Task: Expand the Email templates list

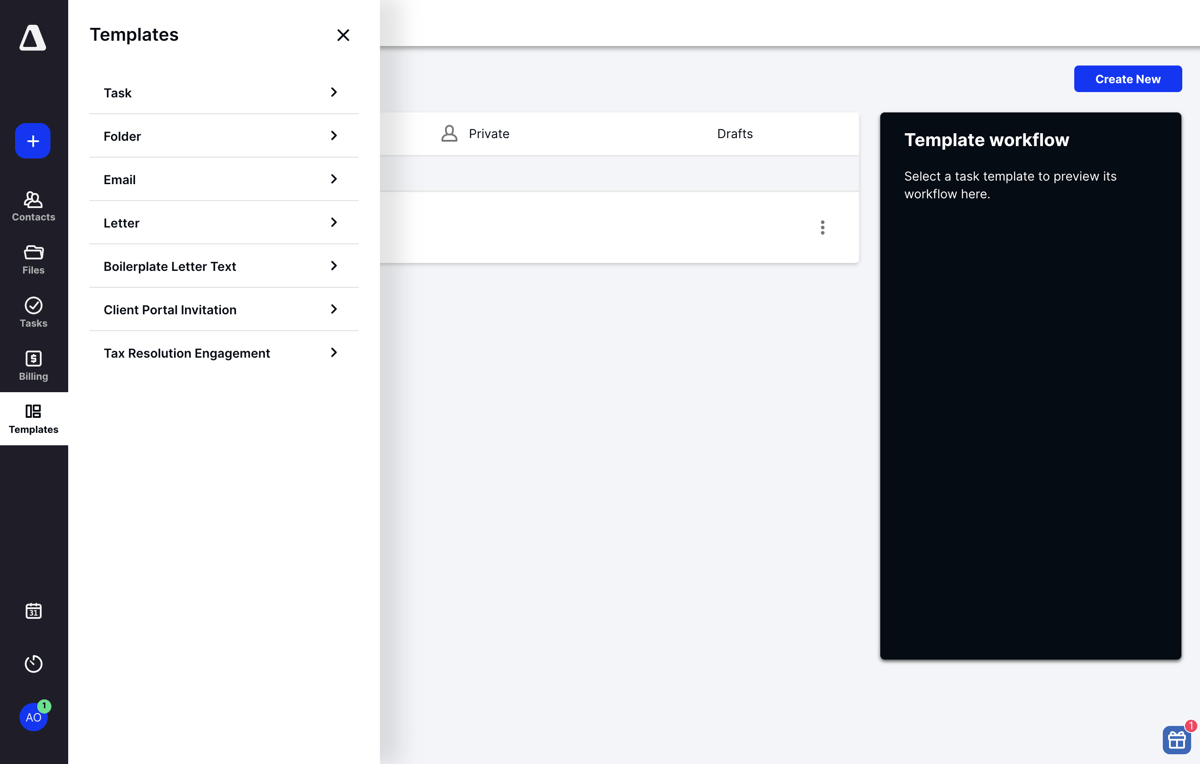Action: 222,179
